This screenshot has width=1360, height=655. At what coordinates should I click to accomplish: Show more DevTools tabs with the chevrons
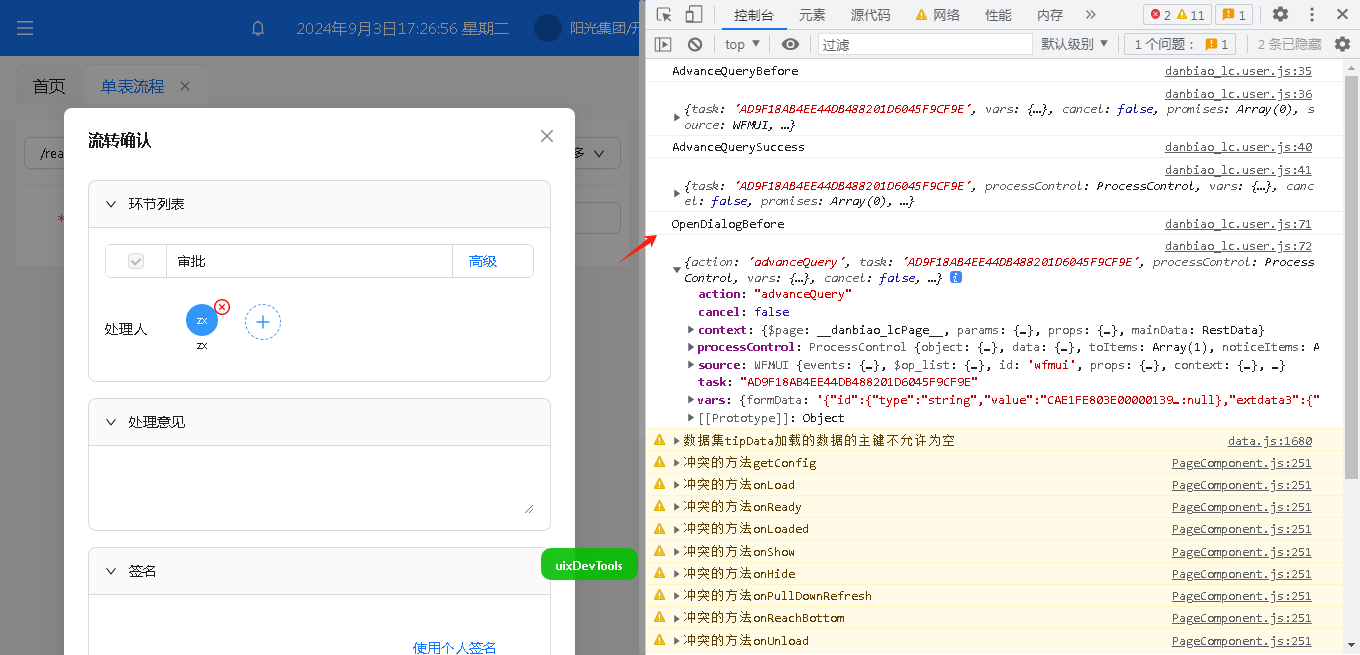tap(1090, 14)
